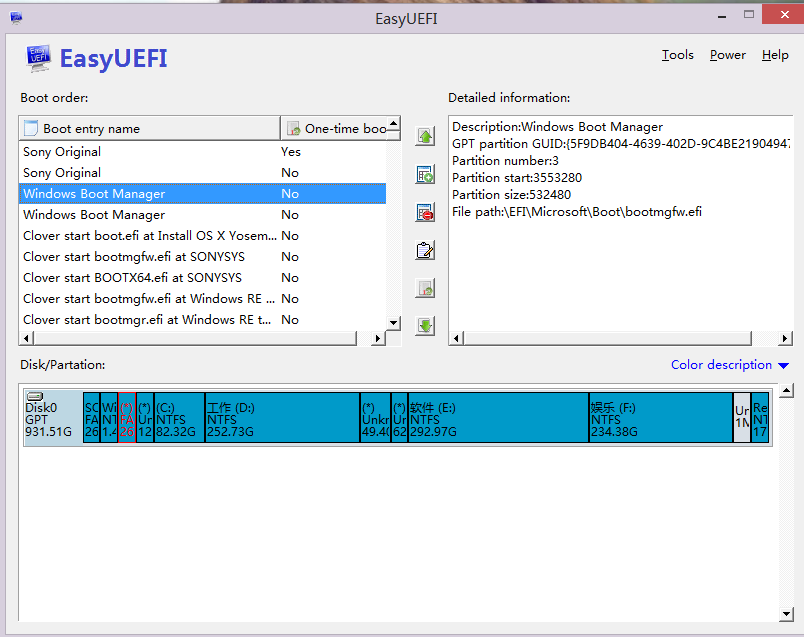Screen dimensions: 804x637
Task: Select the (*) Unknown 49.4G partition
Action: 376,417
